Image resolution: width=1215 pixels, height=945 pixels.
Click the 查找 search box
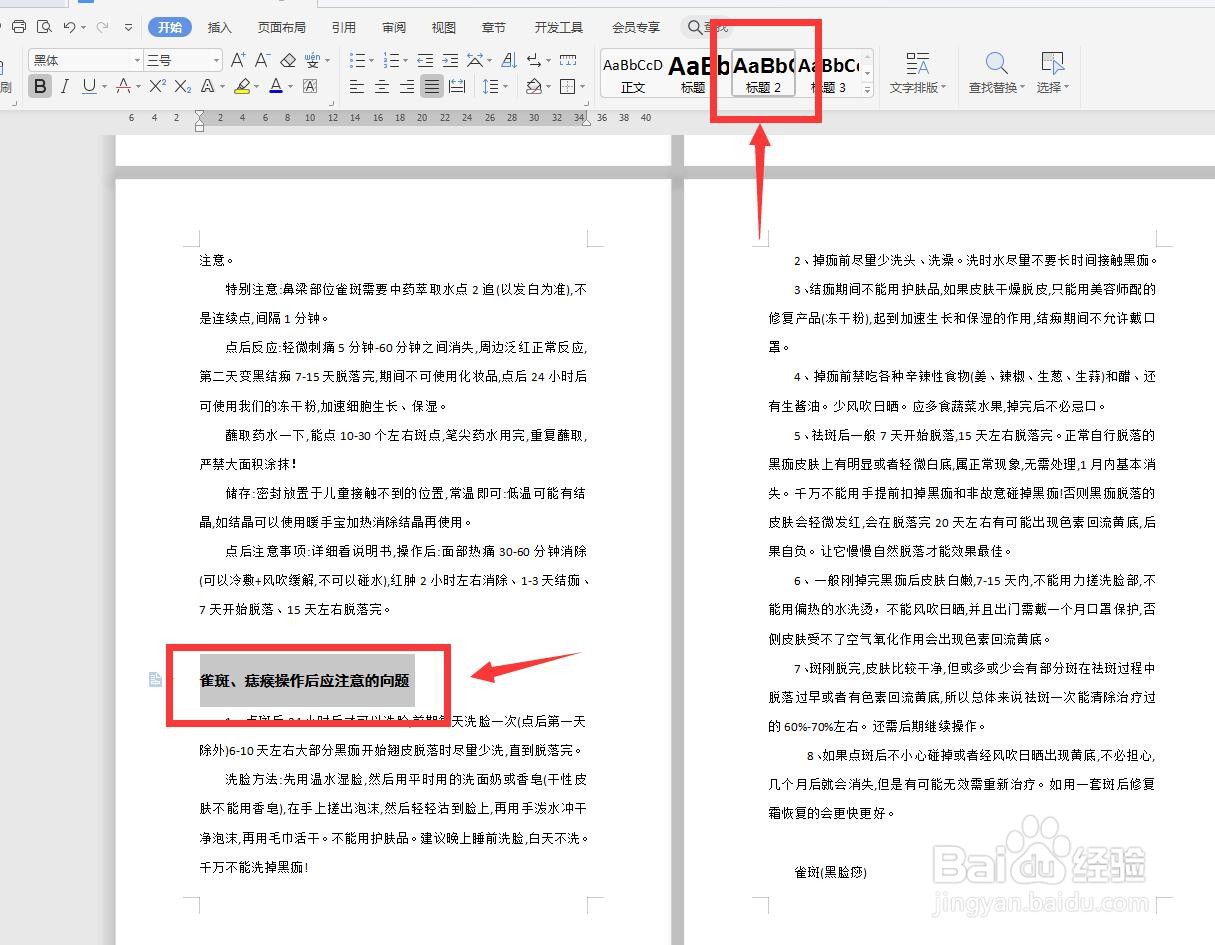[x=706, y=27]
